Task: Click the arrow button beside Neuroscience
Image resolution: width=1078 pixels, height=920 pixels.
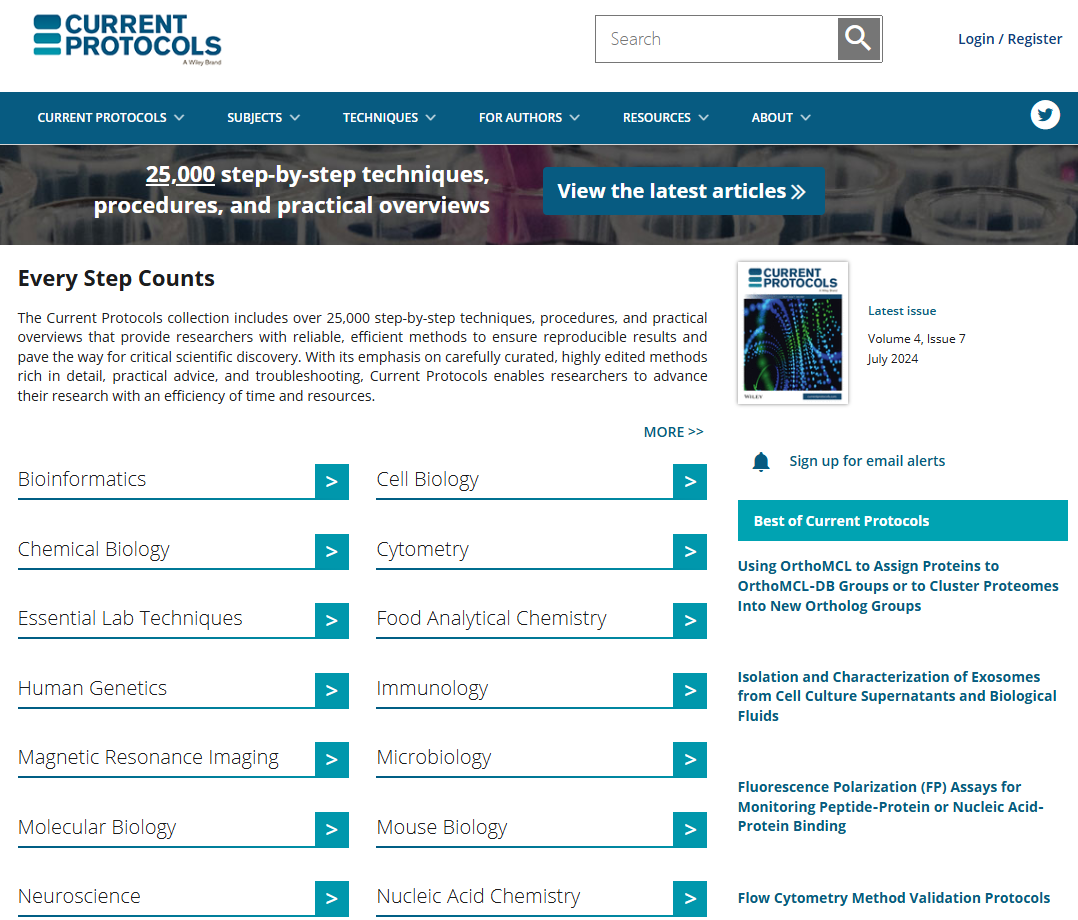Action: (331, 899)
